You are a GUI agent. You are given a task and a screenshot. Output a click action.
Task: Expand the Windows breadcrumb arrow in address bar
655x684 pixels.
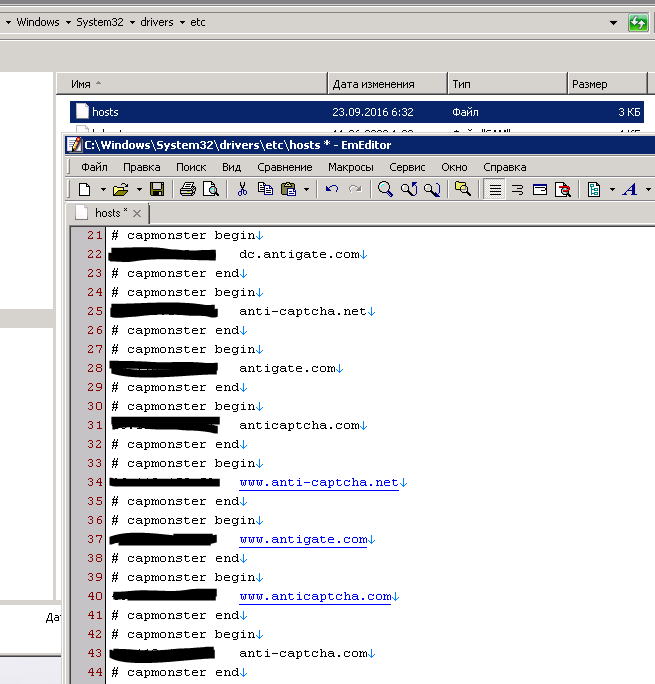(x=8, y=22)
